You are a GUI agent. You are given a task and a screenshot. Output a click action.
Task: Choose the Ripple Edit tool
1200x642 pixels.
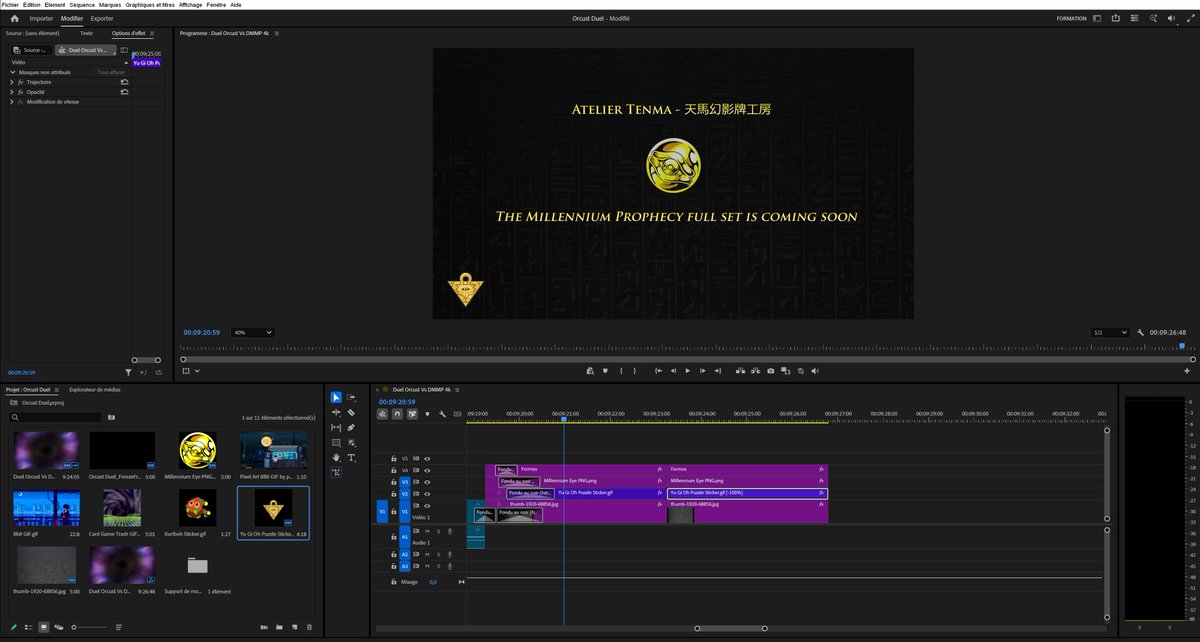[x=336, y=412]
